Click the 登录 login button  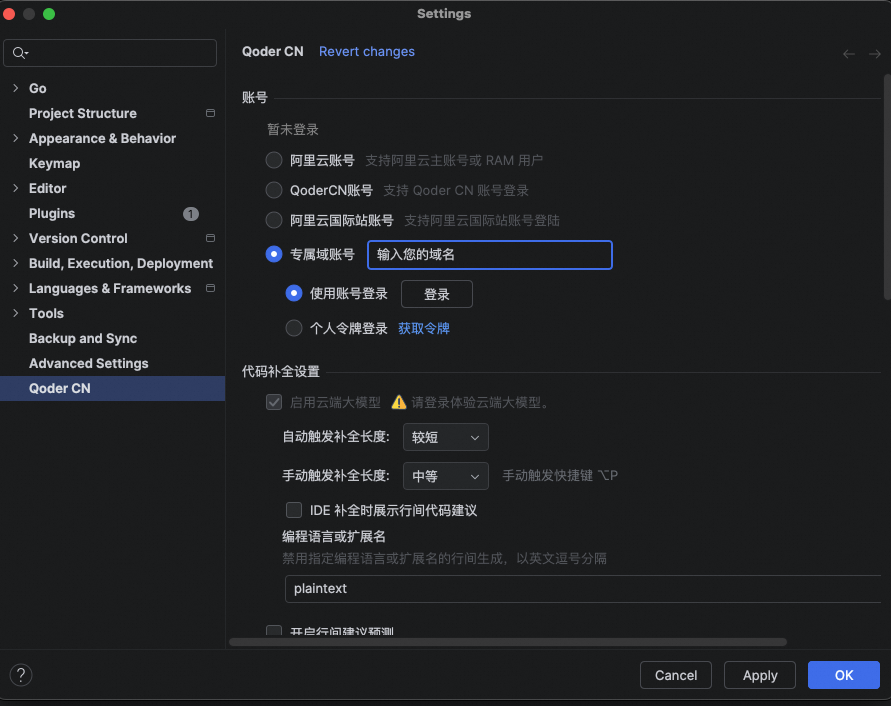pyautogui.click(x=436, y=294)
